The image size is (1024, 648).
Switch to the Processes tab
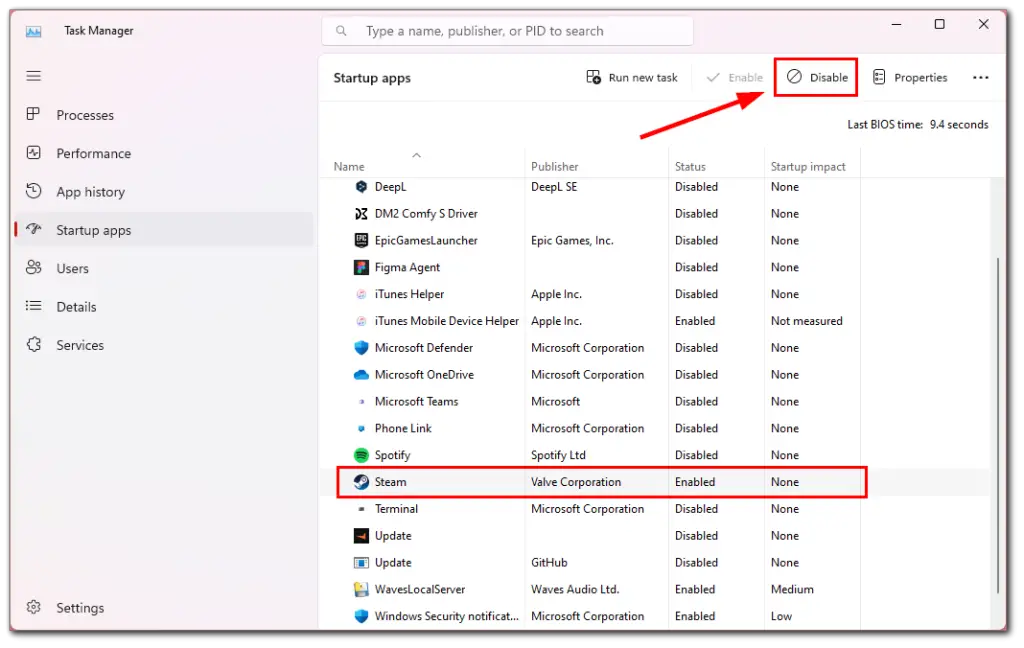point(85,115)
